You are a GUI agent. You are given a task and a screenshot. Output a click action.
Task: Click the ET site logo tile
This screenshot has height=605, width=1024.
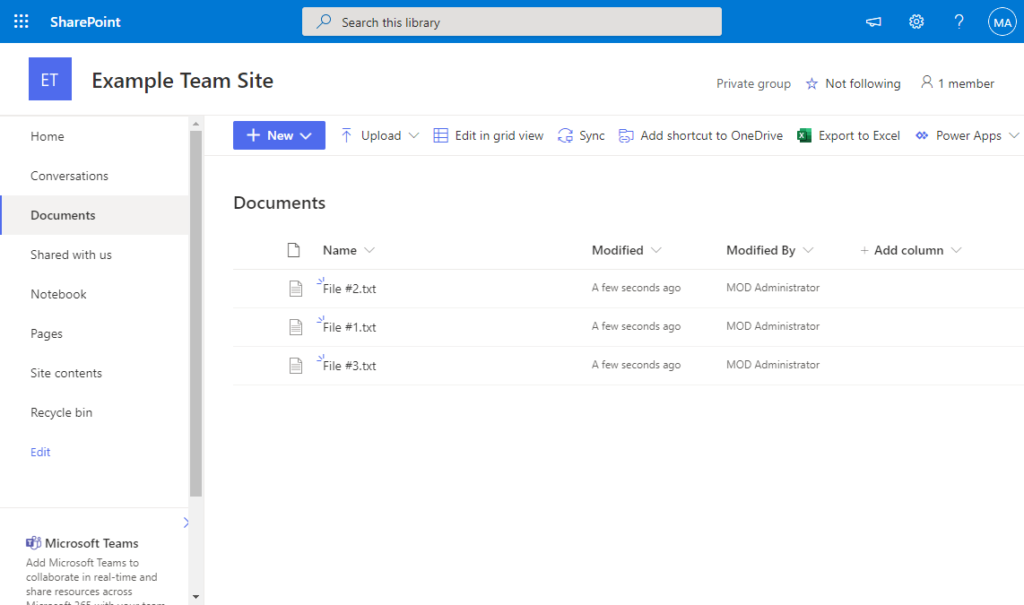(x=50, y=79)
